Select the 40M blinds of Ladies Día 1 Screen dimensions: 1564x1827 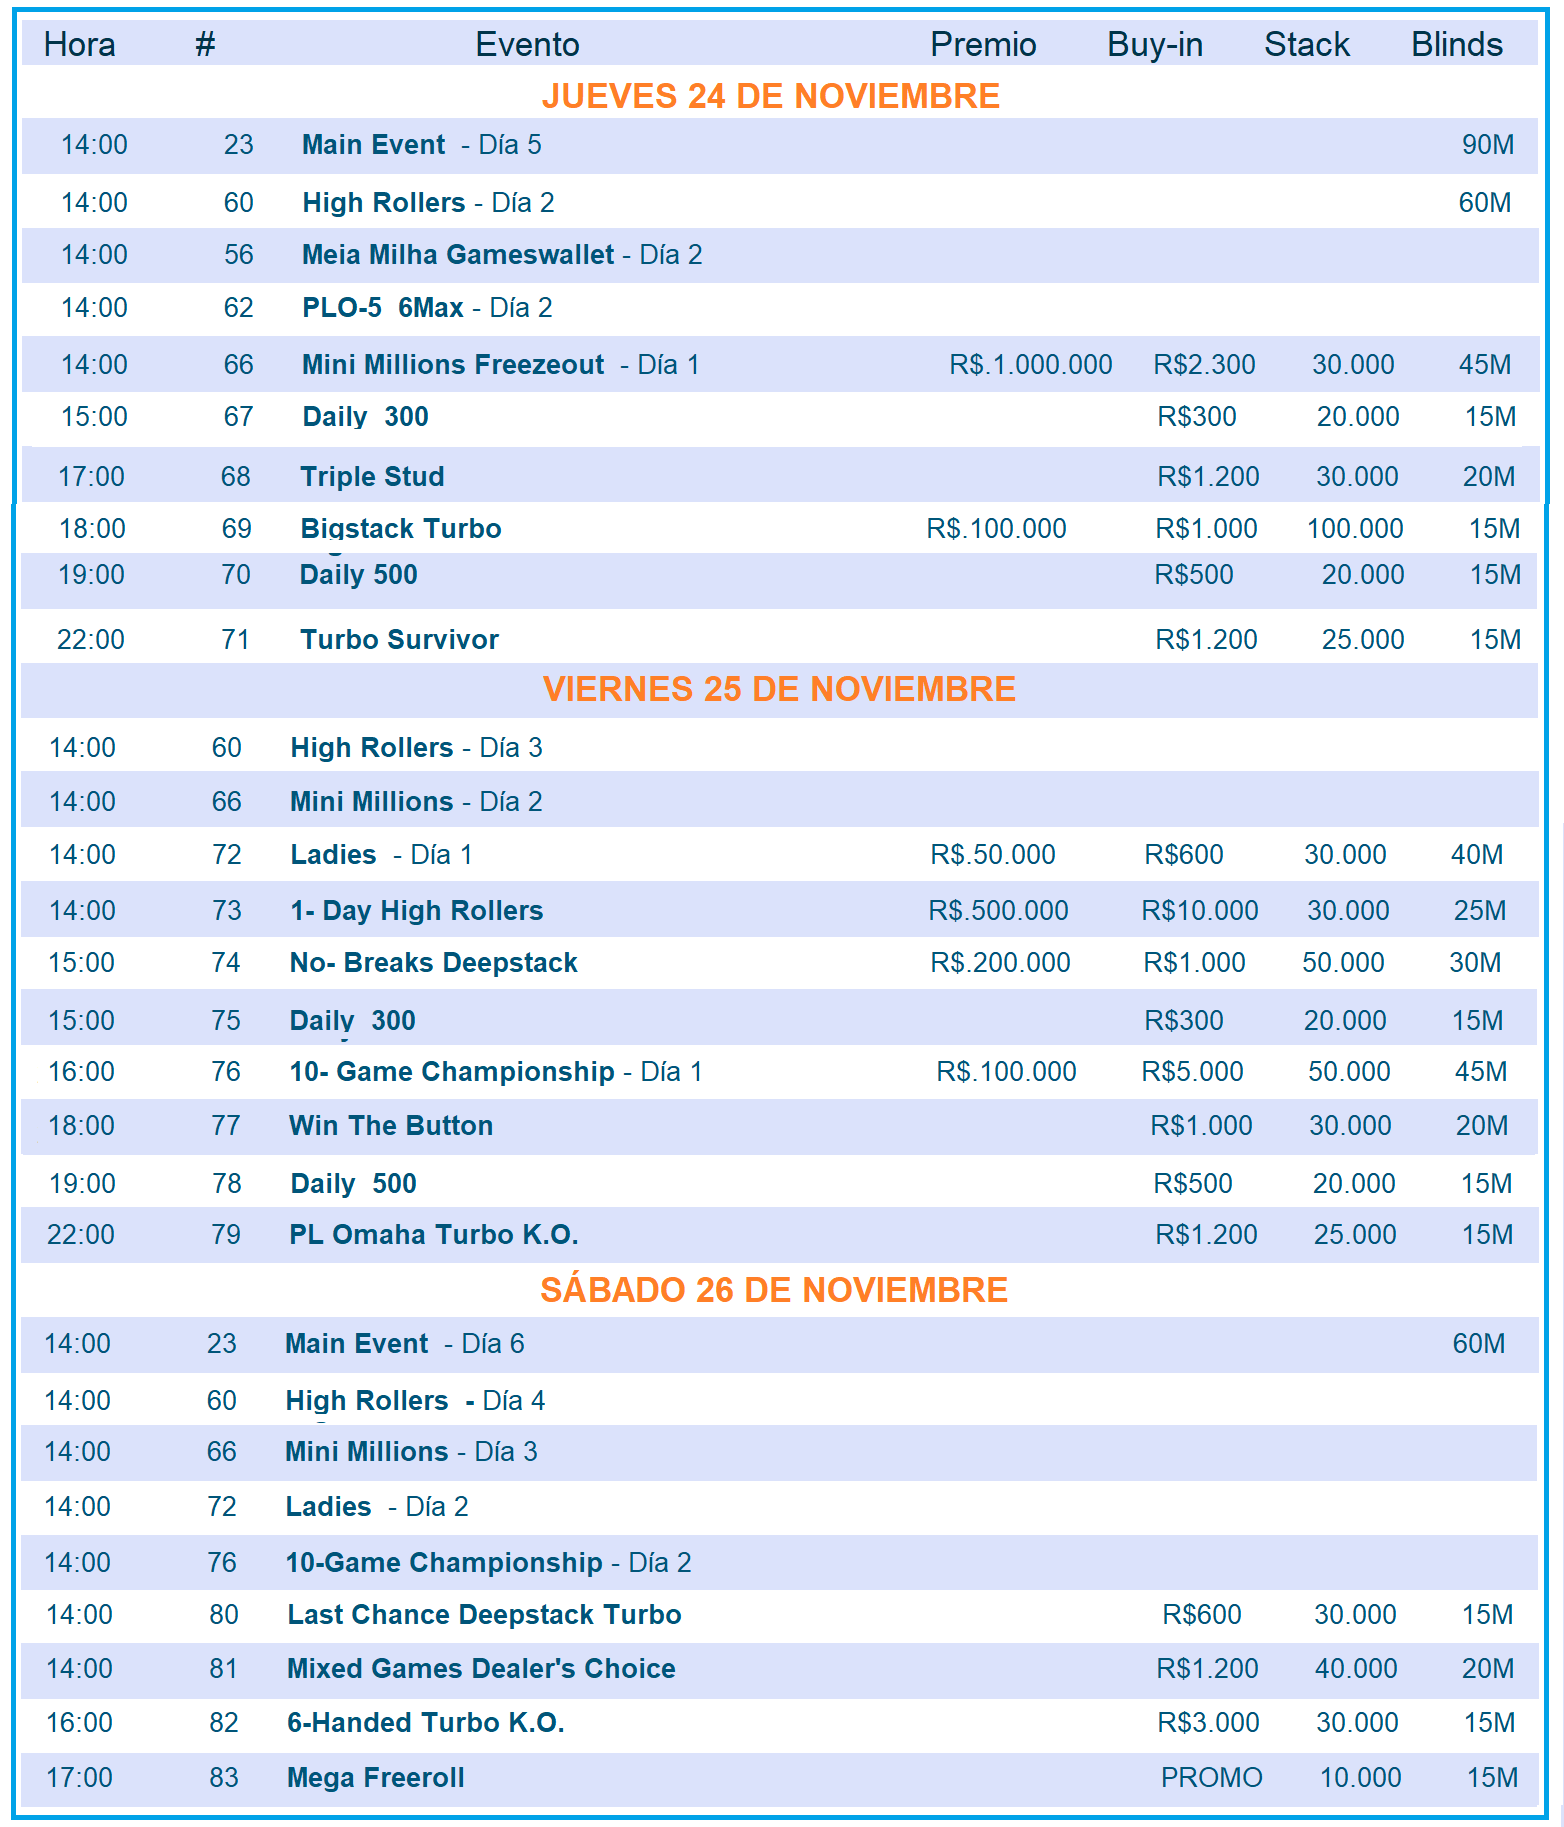1477,855
